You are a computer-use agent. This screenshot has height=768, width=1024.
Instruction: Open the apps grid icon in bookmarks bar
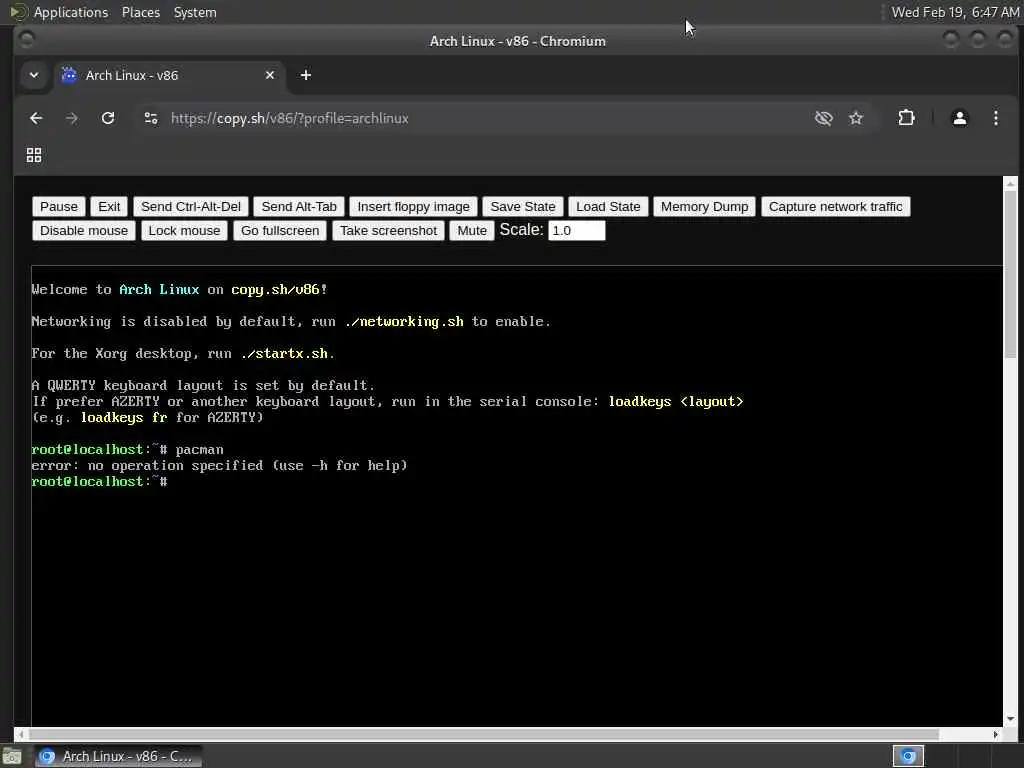click(34, 155)
